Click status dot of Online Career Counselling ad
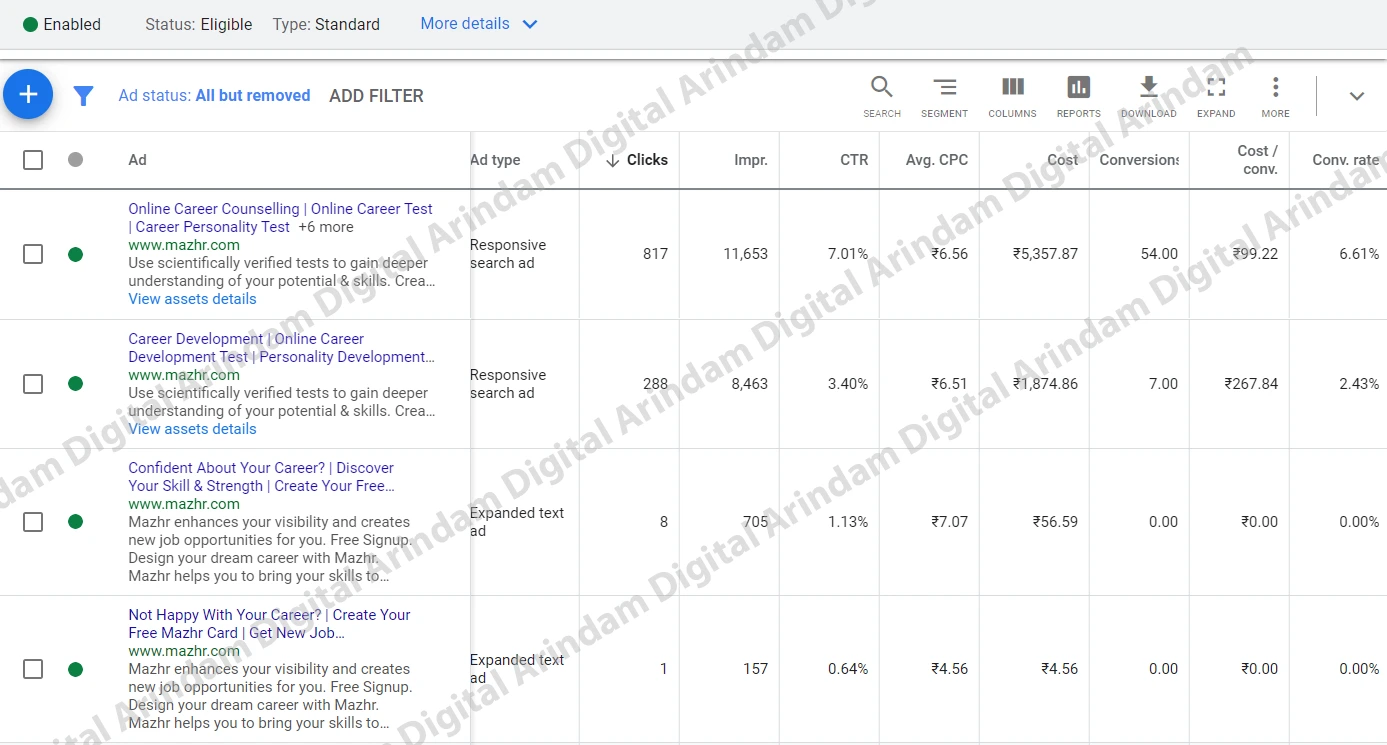This screenshot has height=745, width=1387. 75,254
